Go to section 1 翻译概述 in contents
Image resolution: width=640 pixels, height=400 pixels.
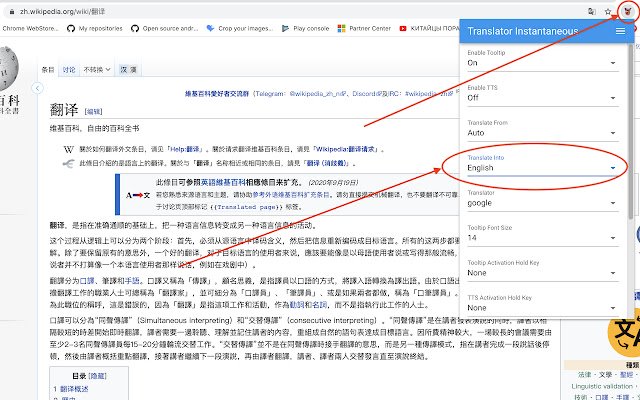71,389
